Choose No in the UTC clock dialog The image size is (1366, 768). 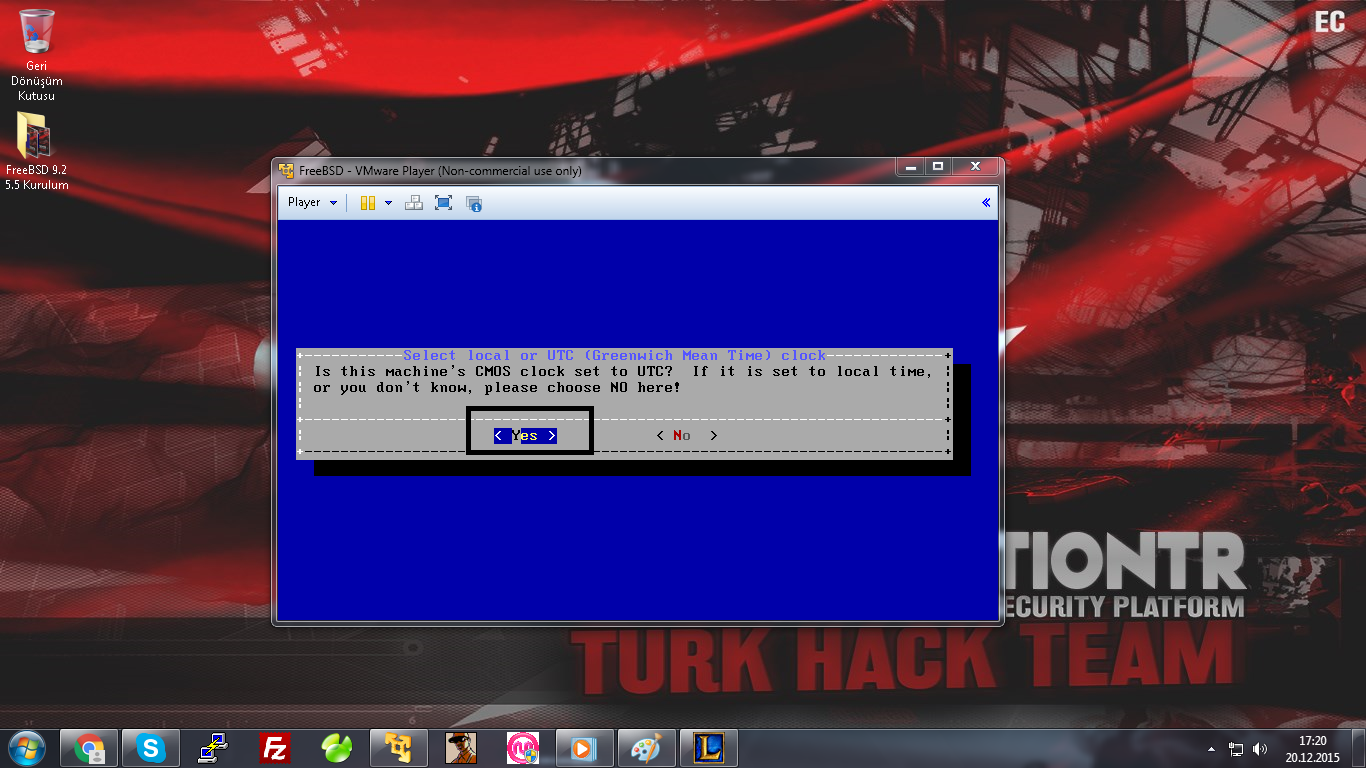point(687,436)
